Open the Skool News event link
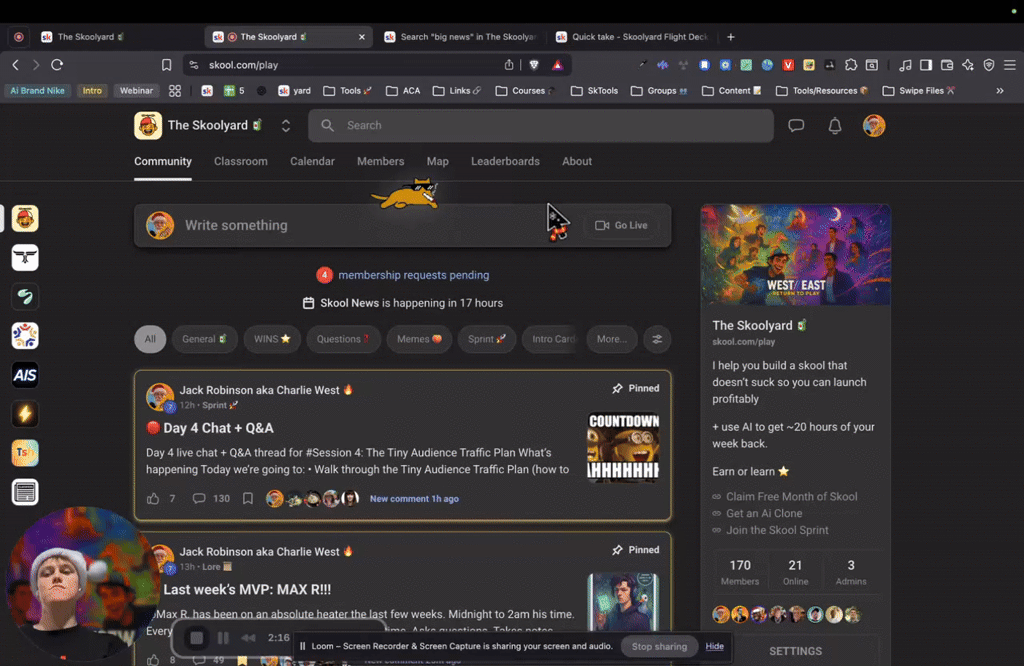 pyautogui.click(x=402, y=303)
